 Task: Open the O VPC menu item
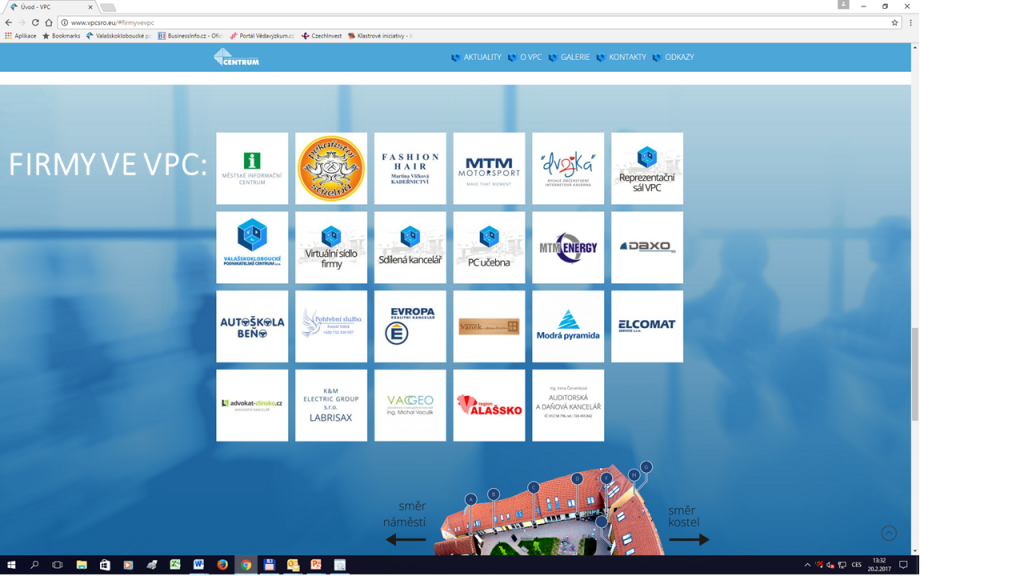[530, 57]
